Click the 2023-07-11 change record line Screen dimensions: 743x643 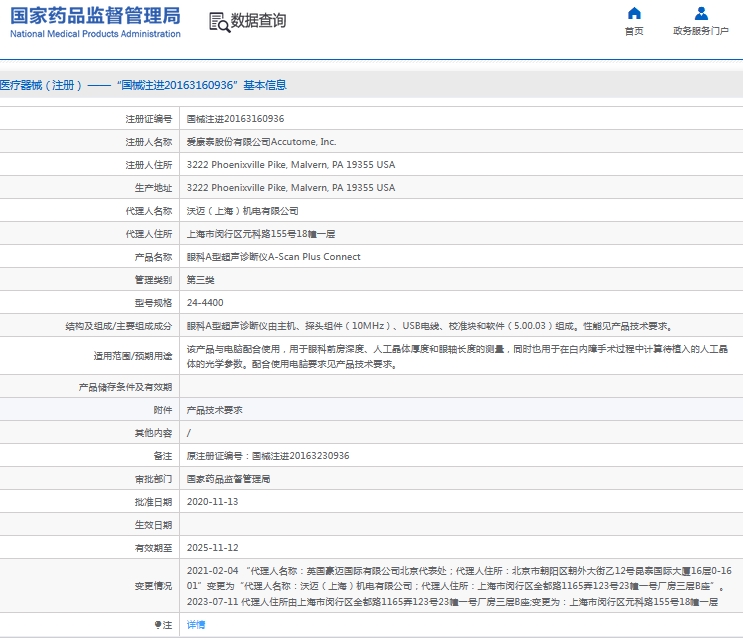pyautogui.click(x=453, y=602)
